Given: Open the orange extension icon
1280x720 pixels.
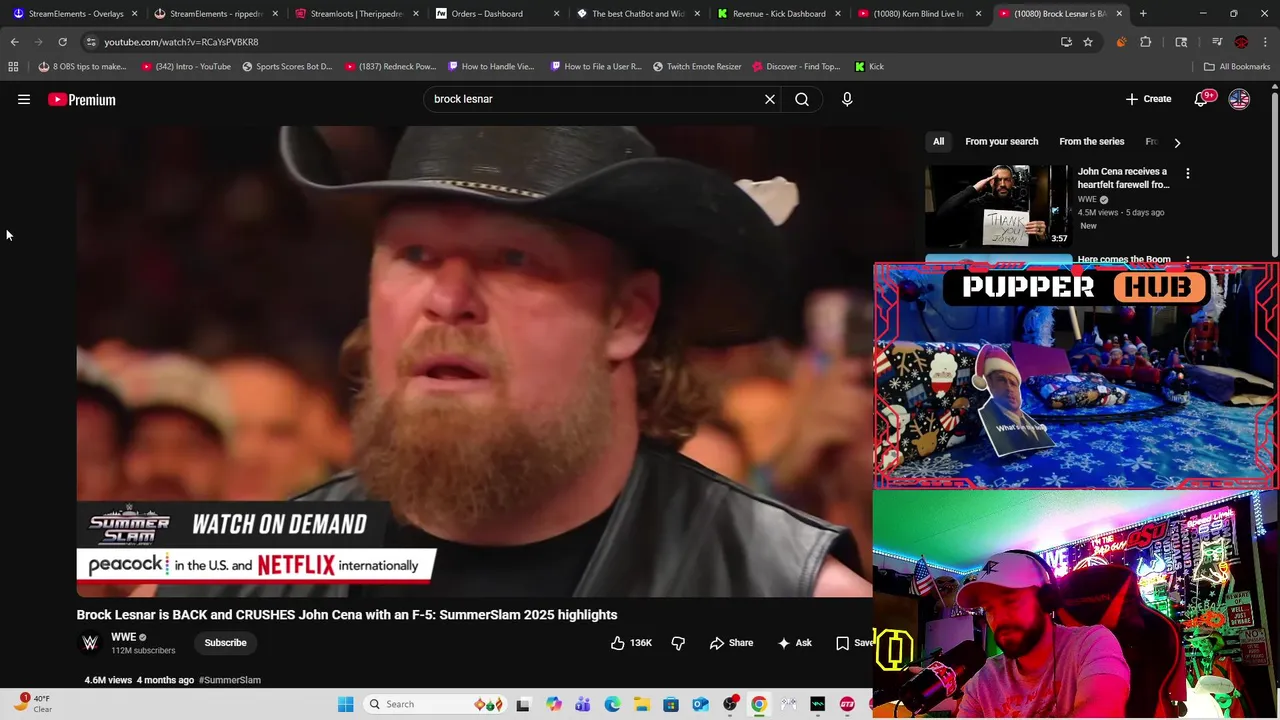Looking at the screenshot, I should pyautogui.click(x=1121, y=42).
